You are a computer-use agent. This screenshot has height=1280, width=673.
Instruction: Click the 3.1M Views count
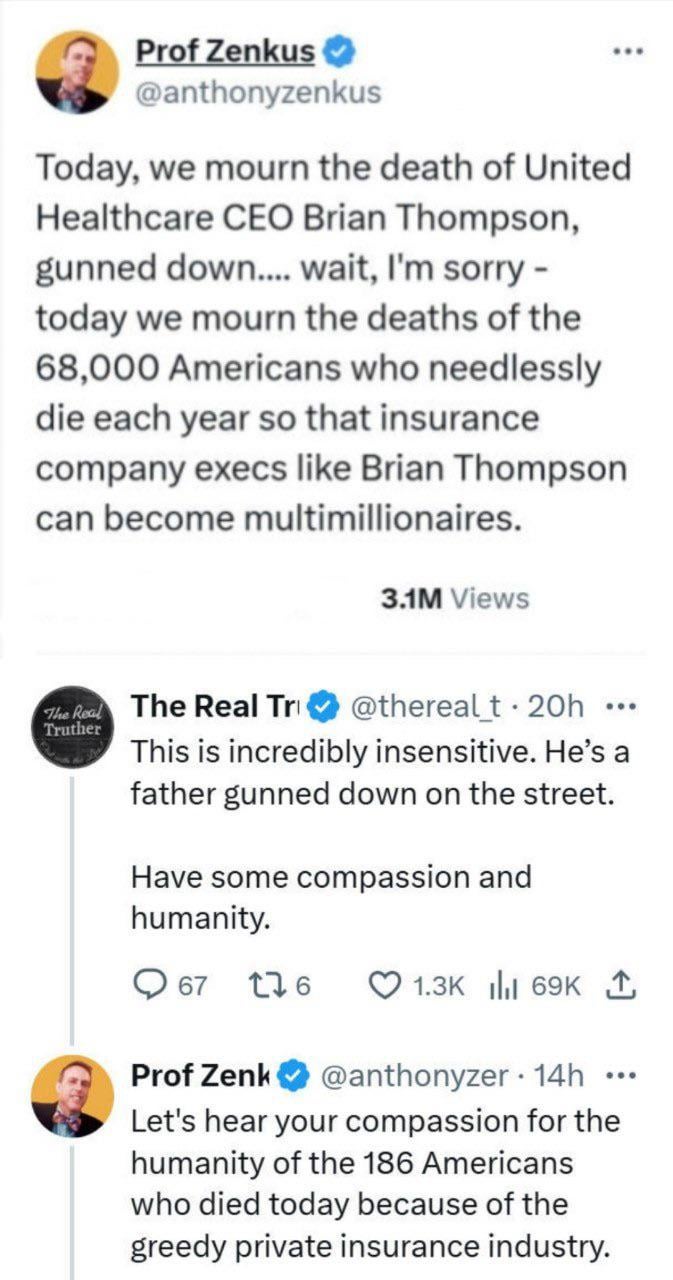tap(455, 598)
